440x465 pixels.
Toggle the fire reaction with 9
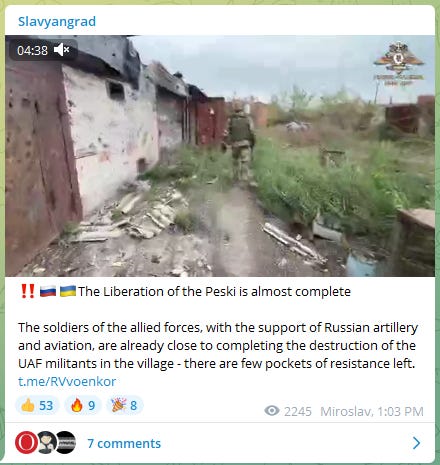coord(83,405)
